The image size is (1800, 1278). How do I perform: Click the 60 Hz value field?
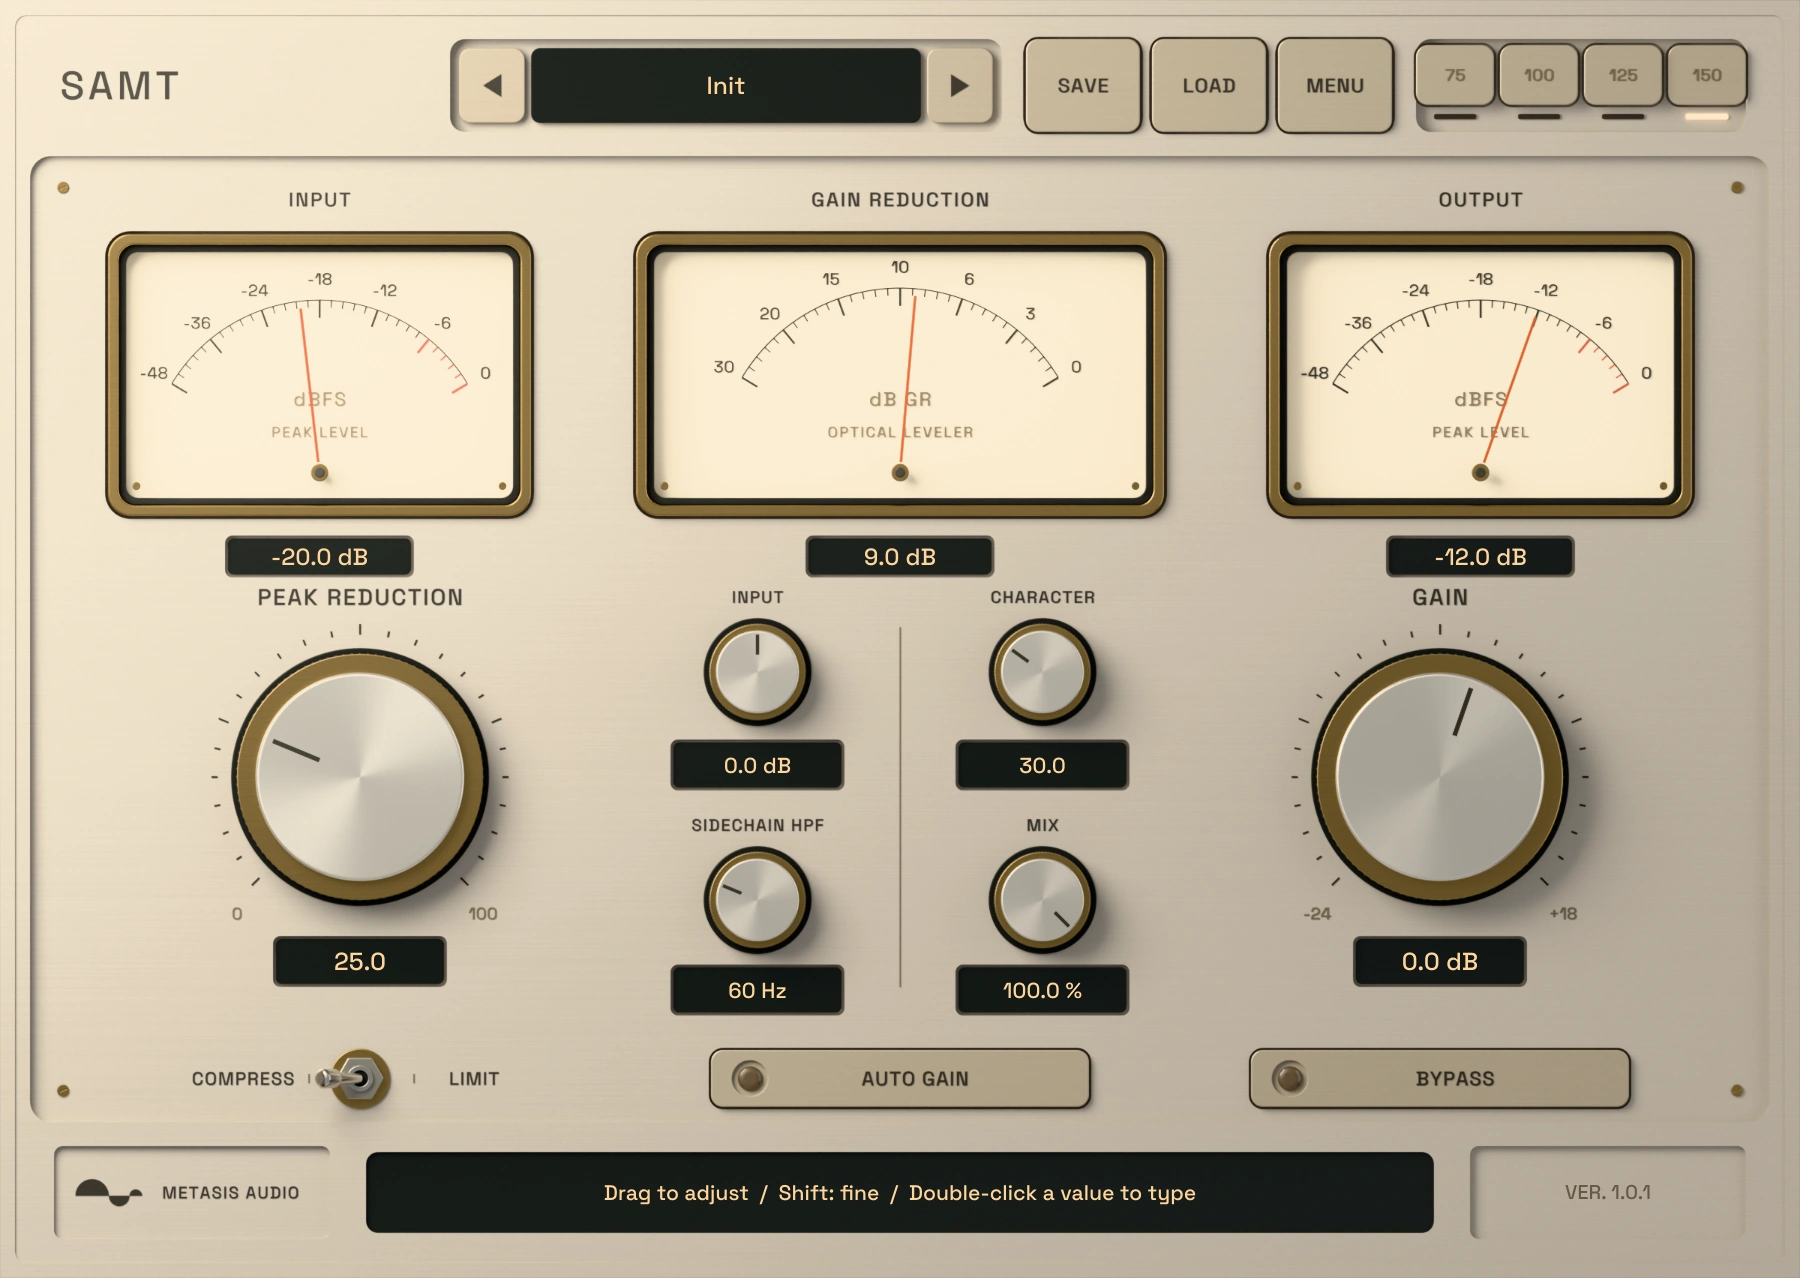point(757,990)
